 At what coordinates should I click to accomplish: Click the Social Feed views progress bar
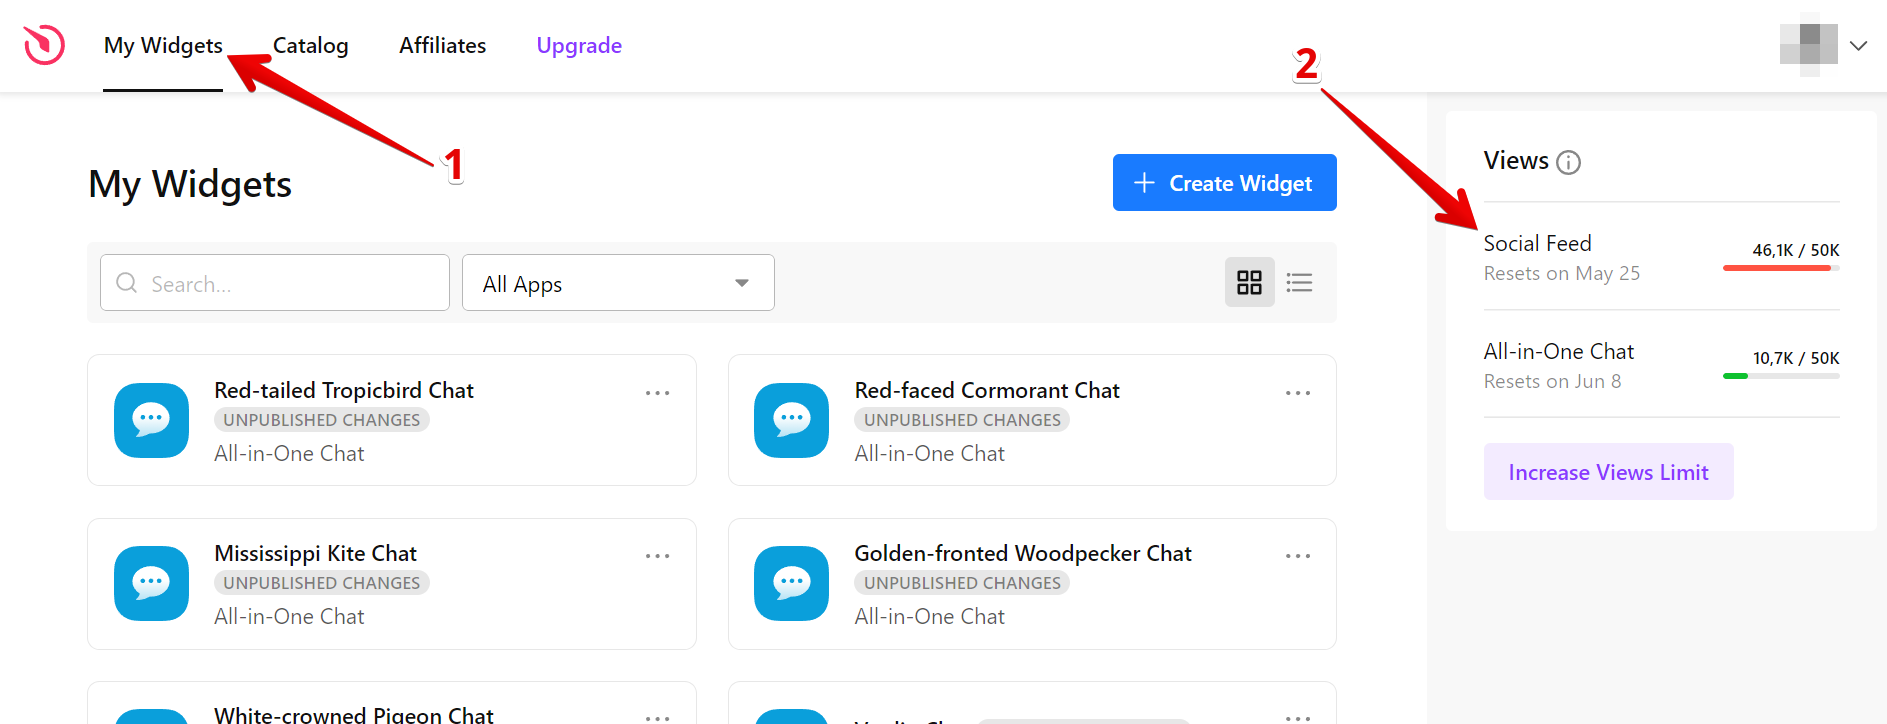(x=1781, y=268)
